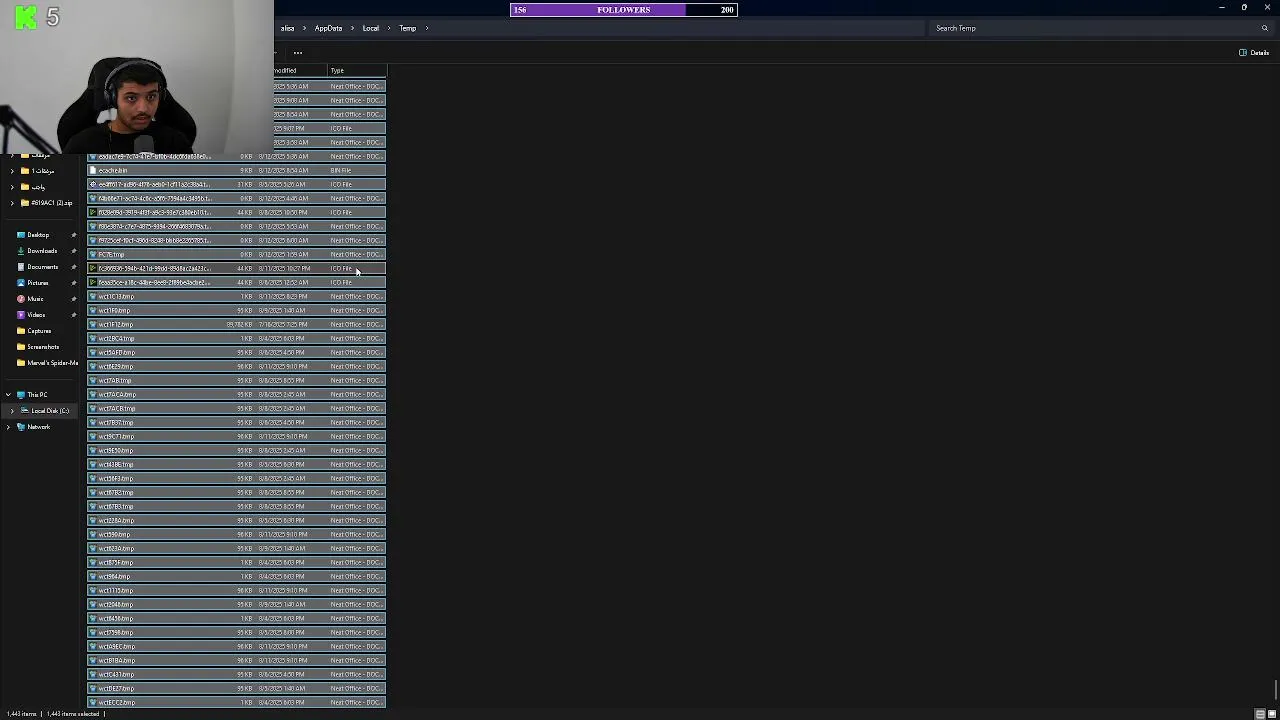This screenshot has width=1280, height=720.
Task: Open the Marvel's Spider-Man folder in sidebar
Action: pyautogui.click(x=52, y=363)
